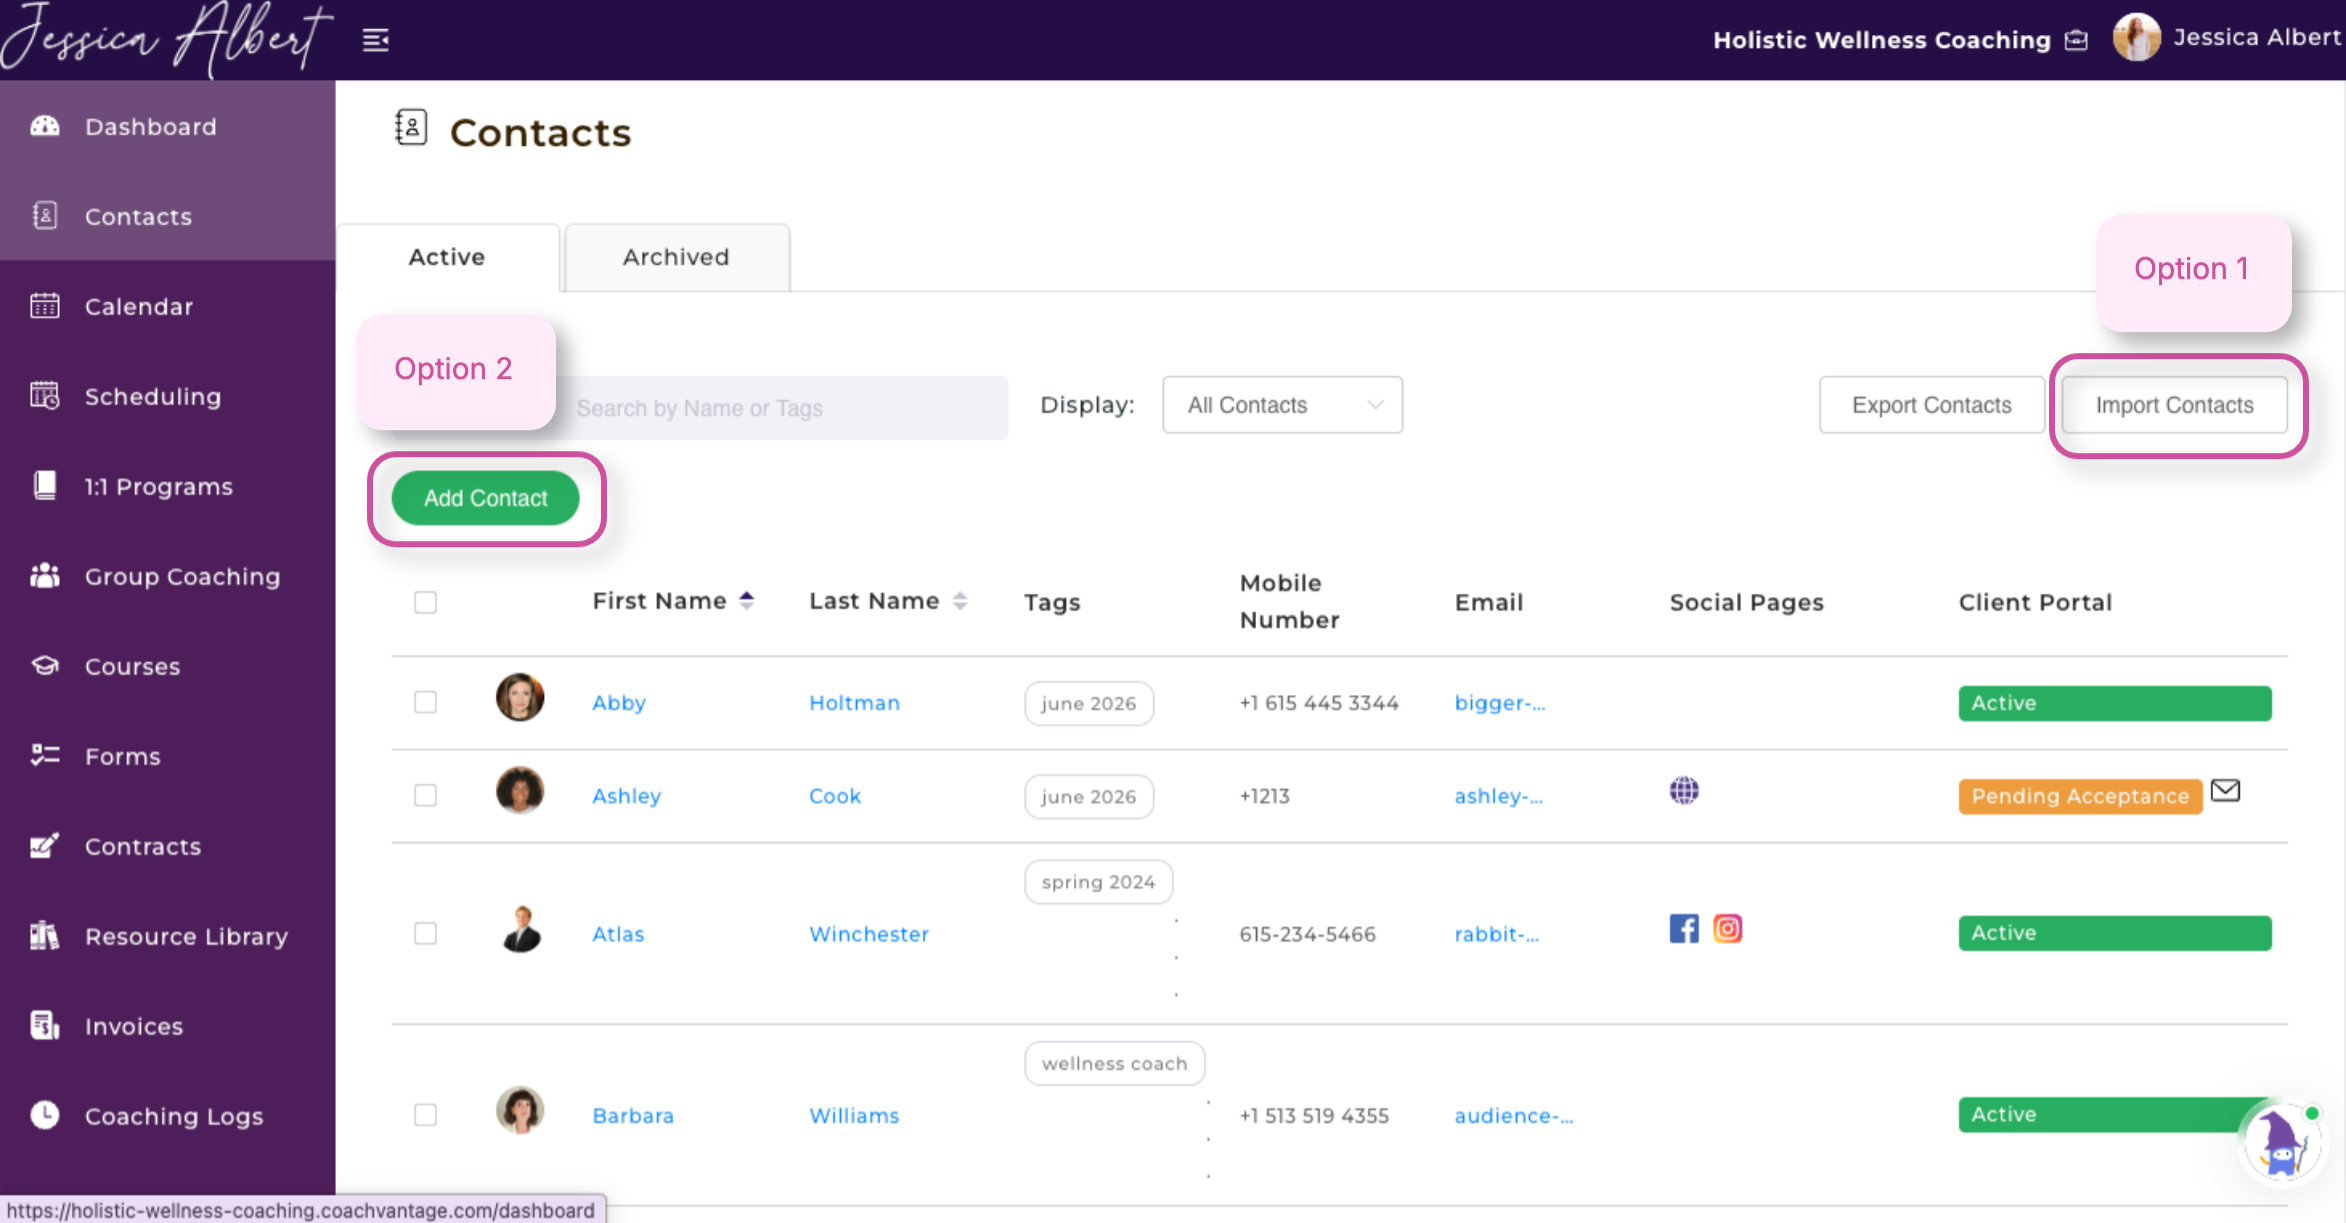Open Calendar from the sidebar

[x=138, y=307]
